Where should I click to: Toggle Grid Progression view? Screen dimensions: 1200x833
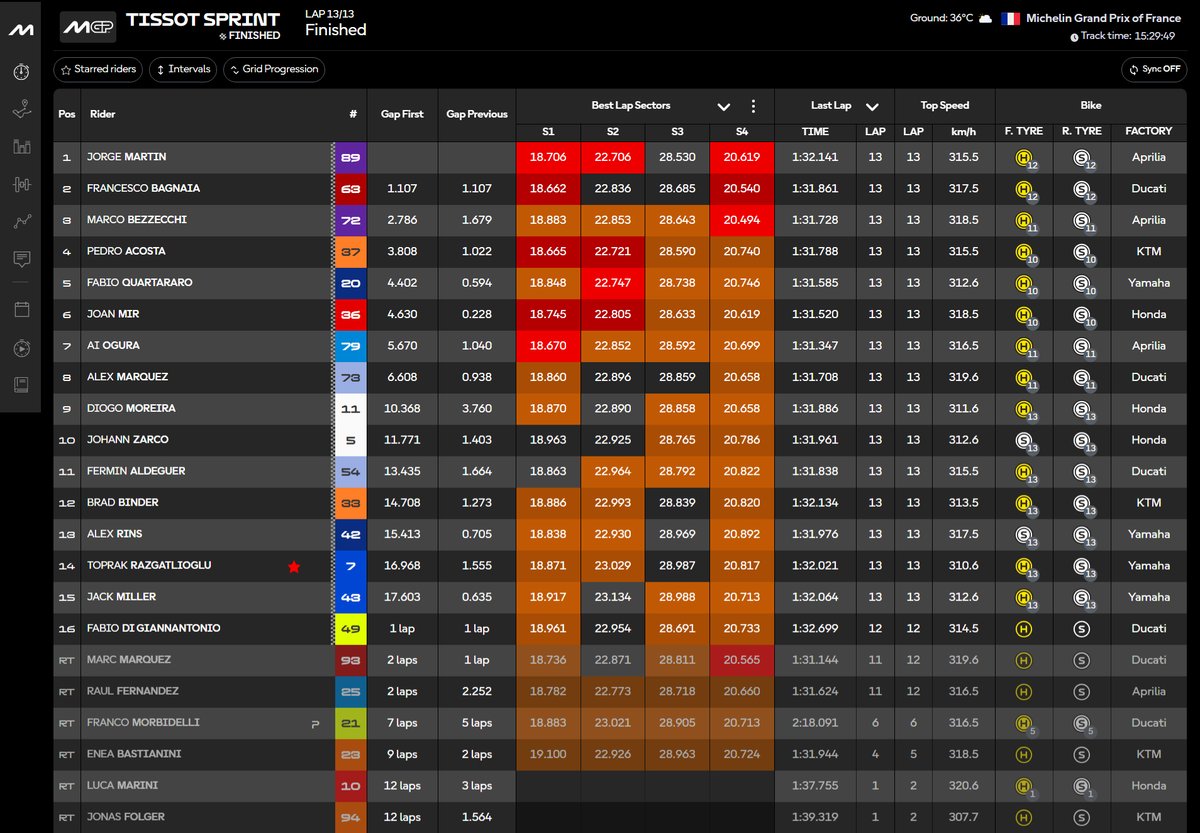274,69
